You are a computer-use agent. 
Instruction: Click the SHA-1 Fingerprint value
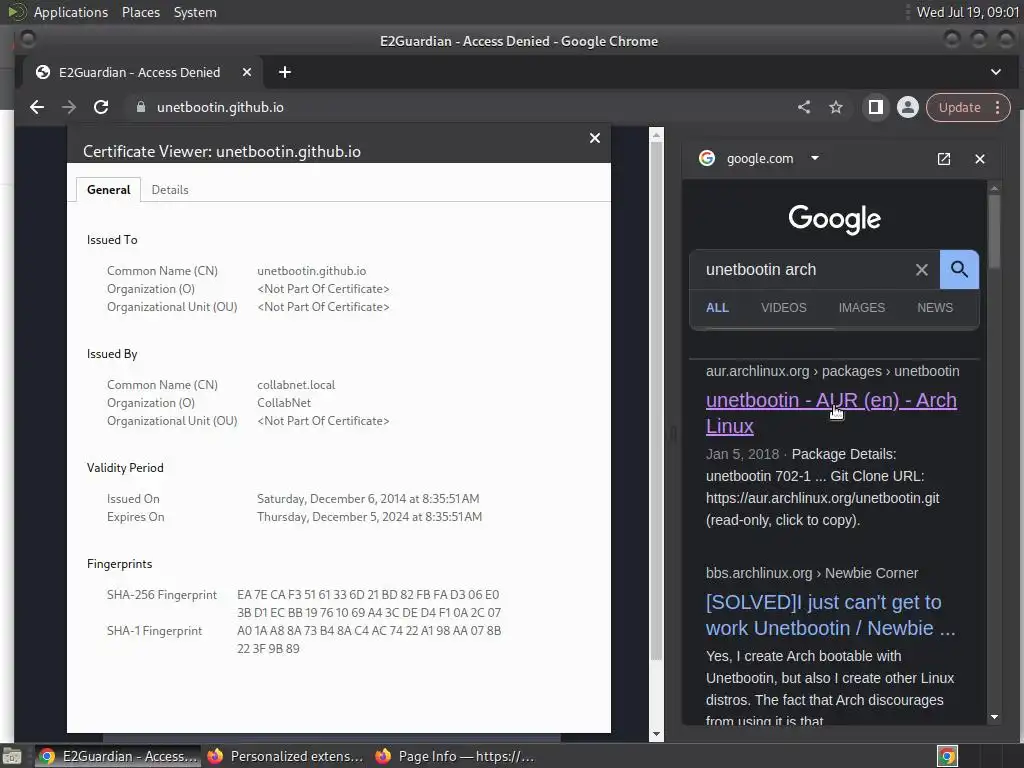pyautogui.click(x=369, y=639)
